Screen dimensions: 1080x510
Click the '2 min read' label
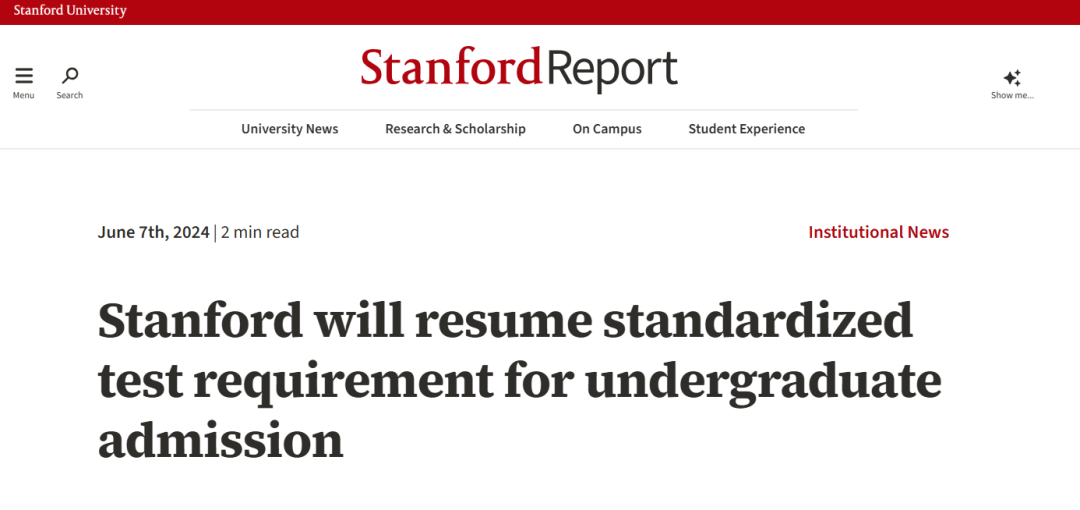click(260, 232)
